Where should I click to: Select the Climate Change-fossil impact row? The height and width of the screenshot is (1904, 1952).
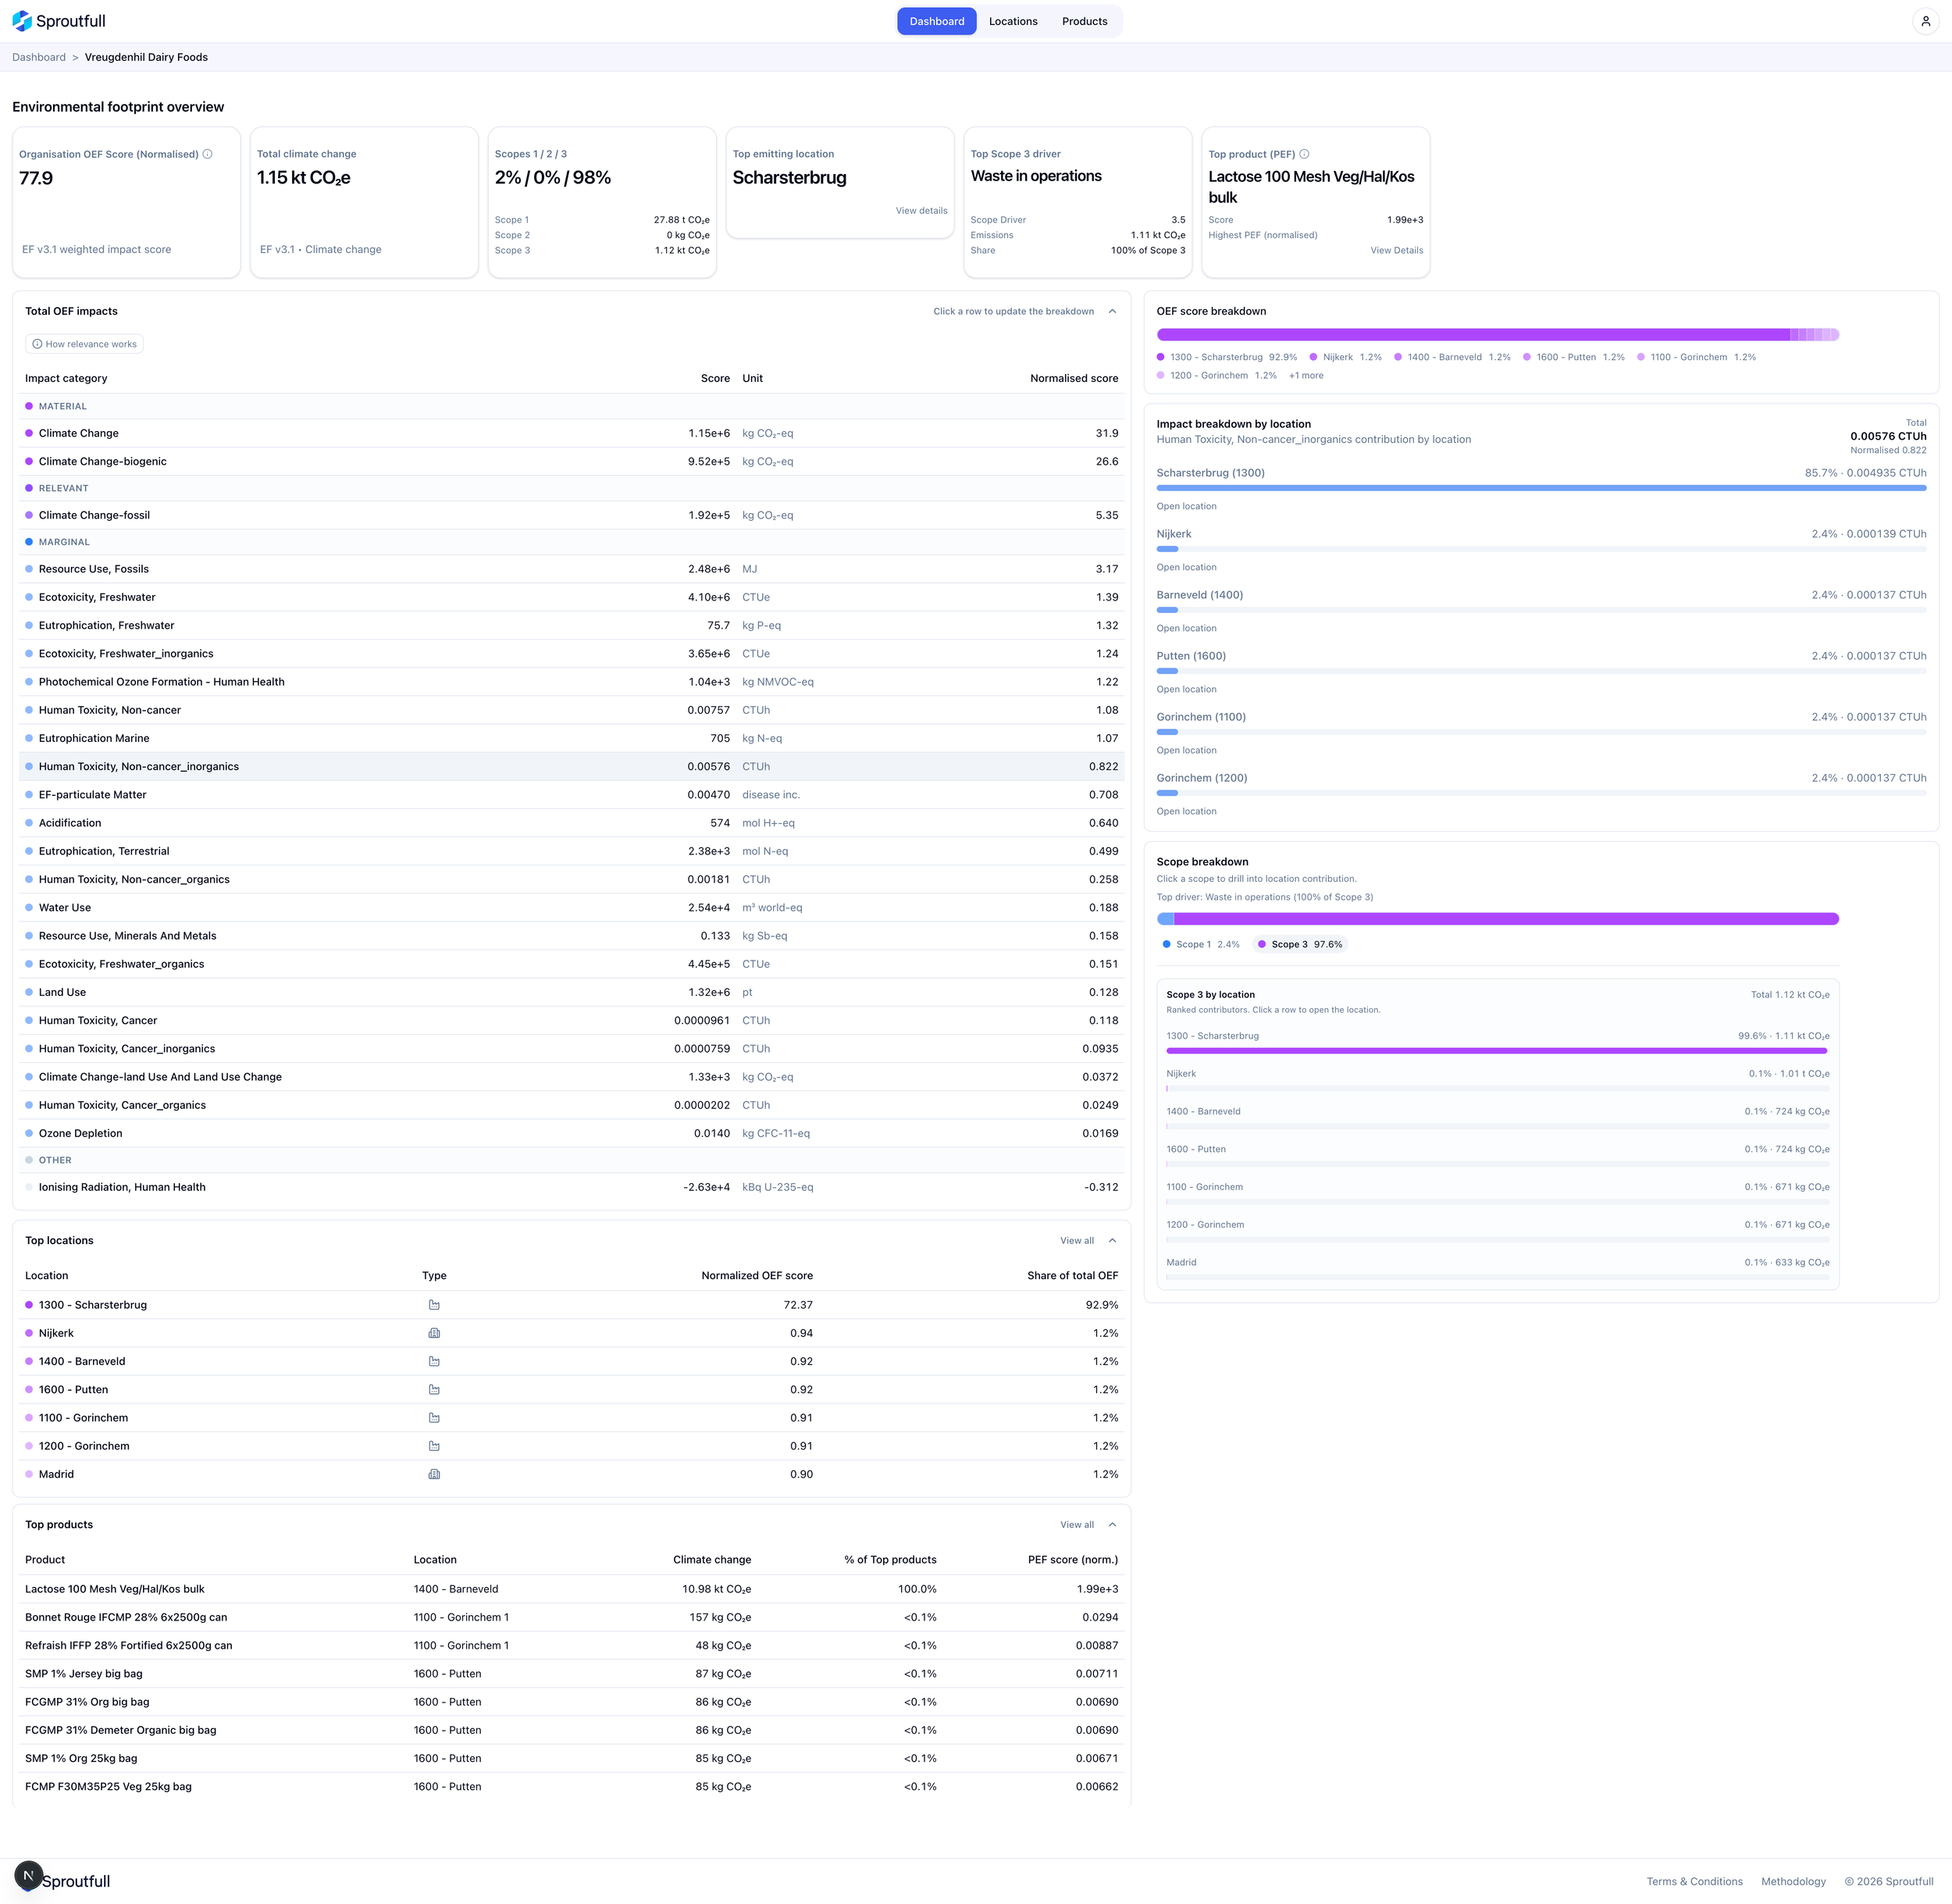click(572, 515)
